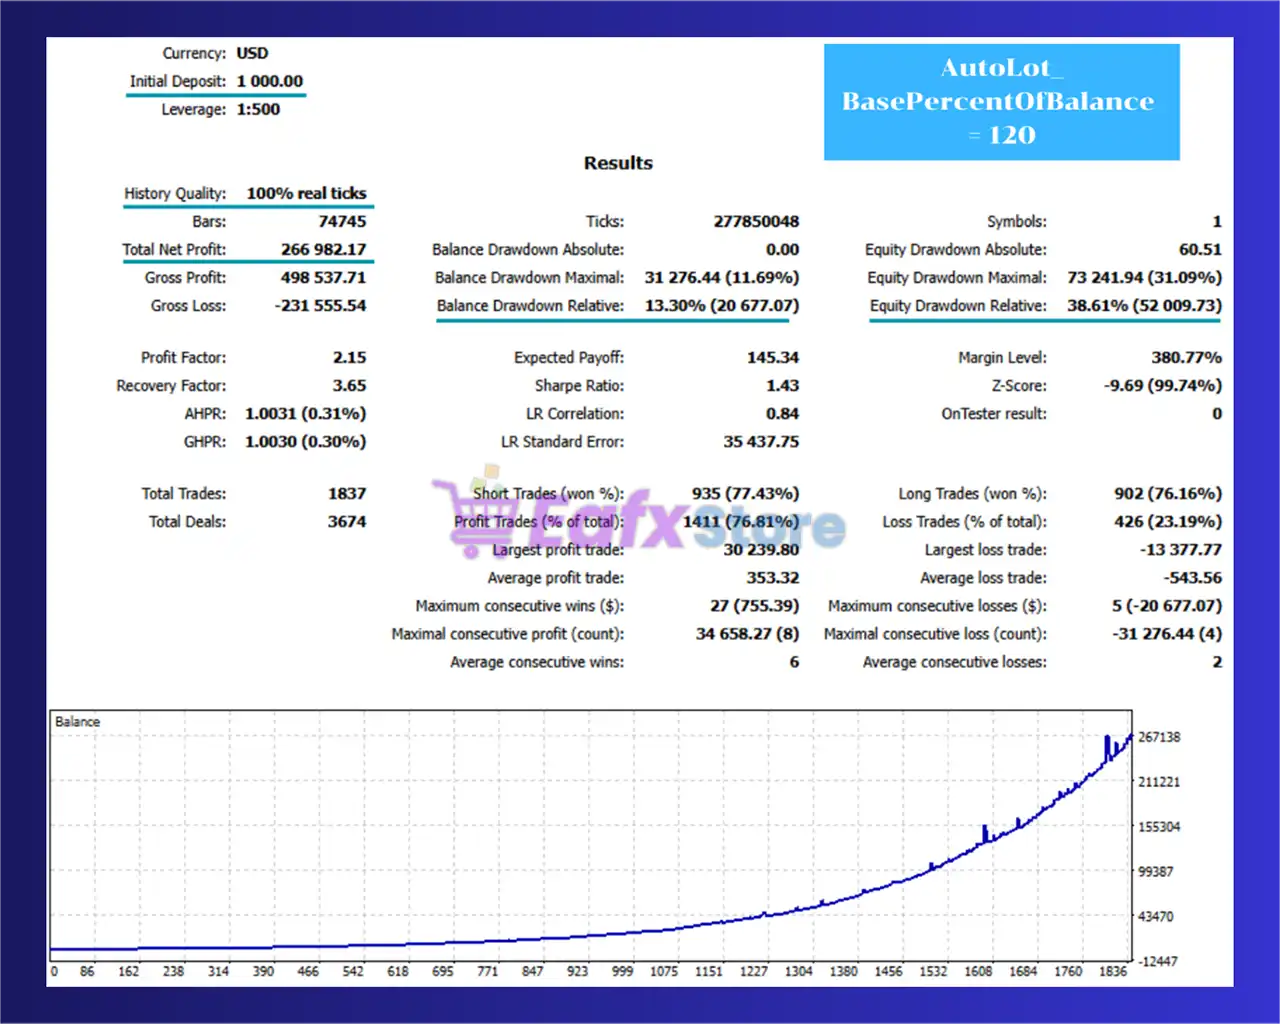Click Balance Drawdown Maximal value 31 276.44 (11.69%)

pyautogui.click(x=722, y=277)
